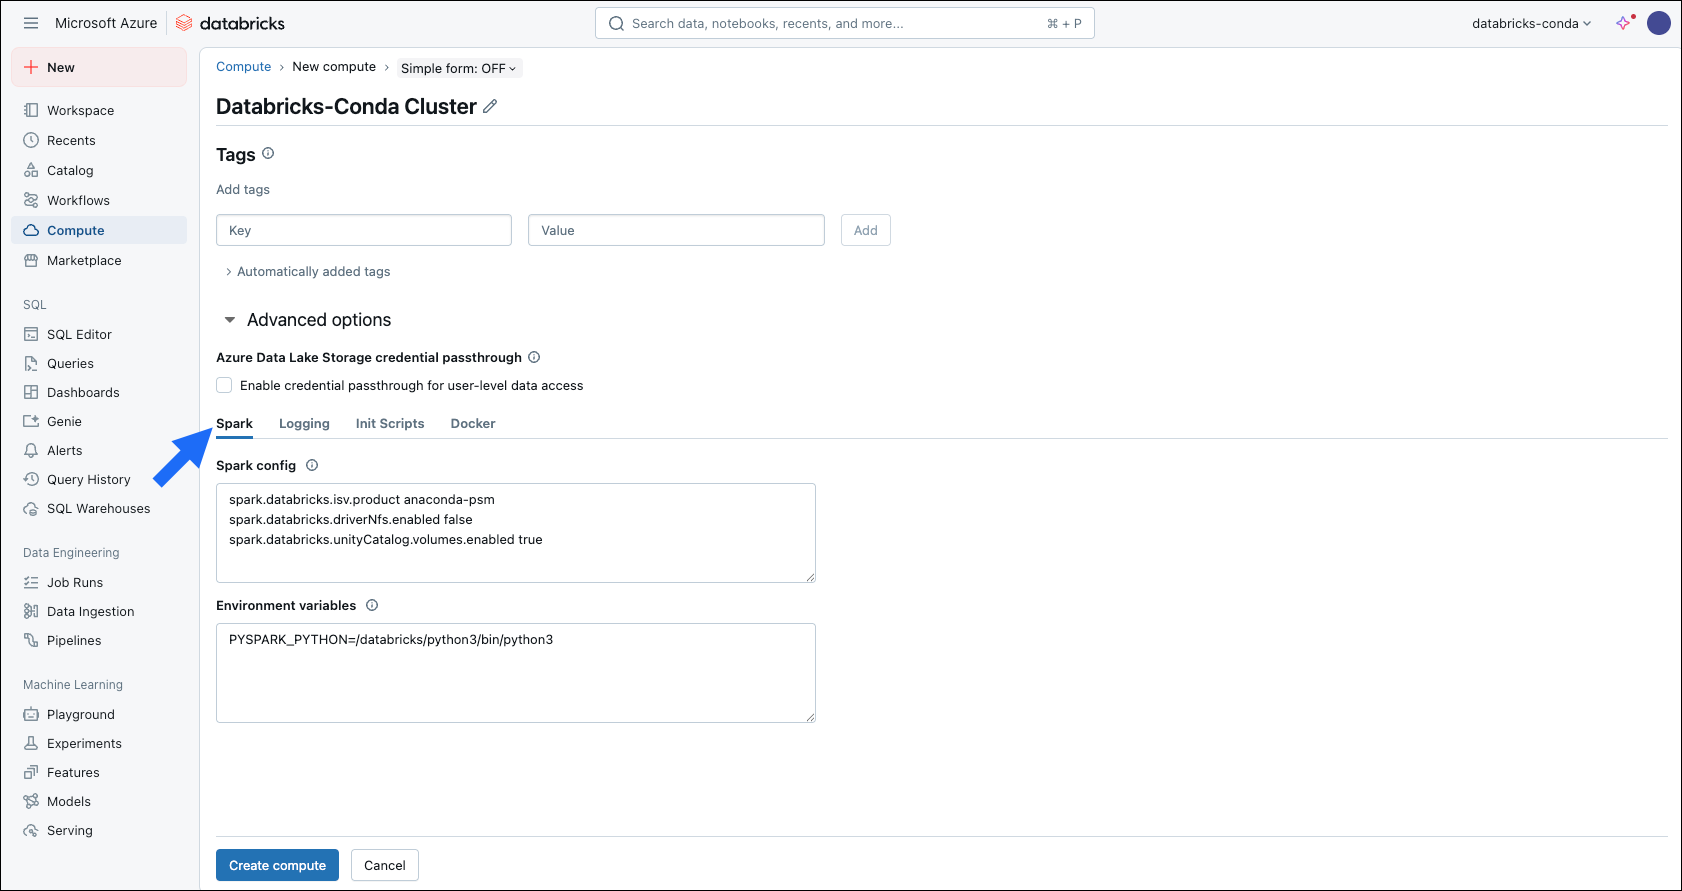Collapse the Advanced options section
Screen dimensions: 1682x891
click(x=308, y=320)
